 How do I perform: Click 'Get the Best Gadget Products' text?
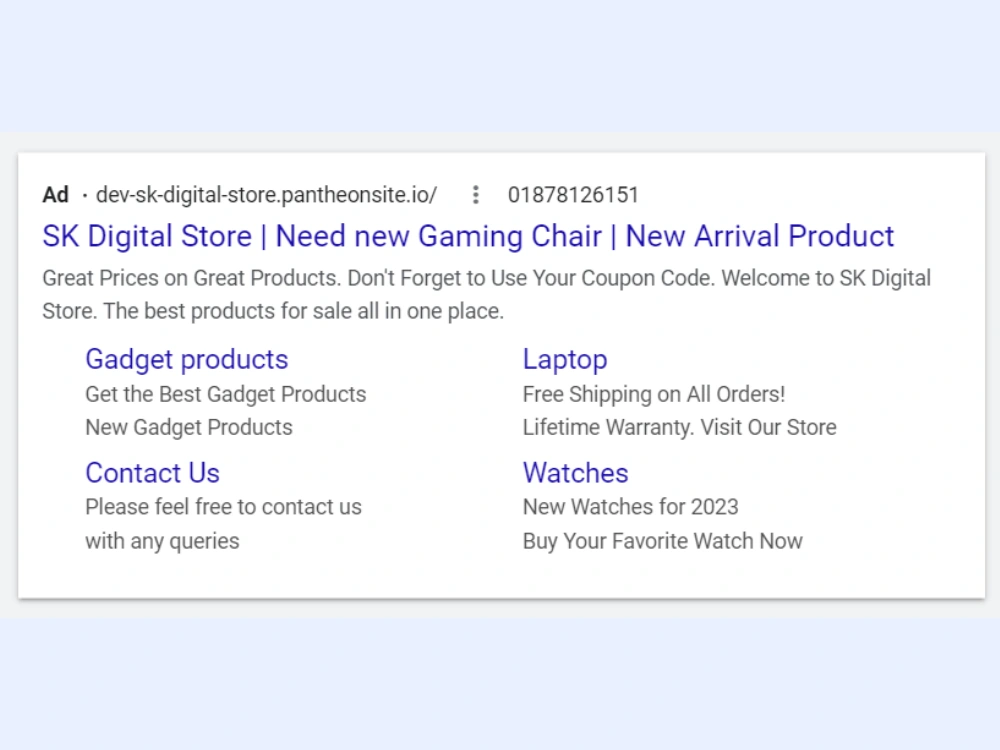[x=226, y=394]
